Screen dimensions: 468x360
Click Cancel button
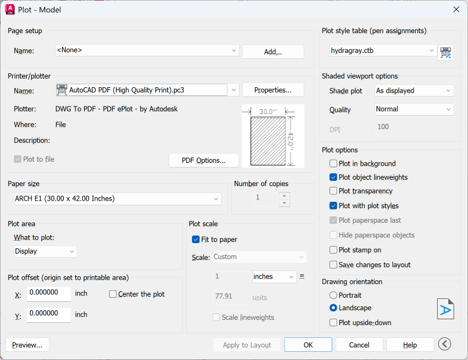pyautogui.click(x=359, y=345)
